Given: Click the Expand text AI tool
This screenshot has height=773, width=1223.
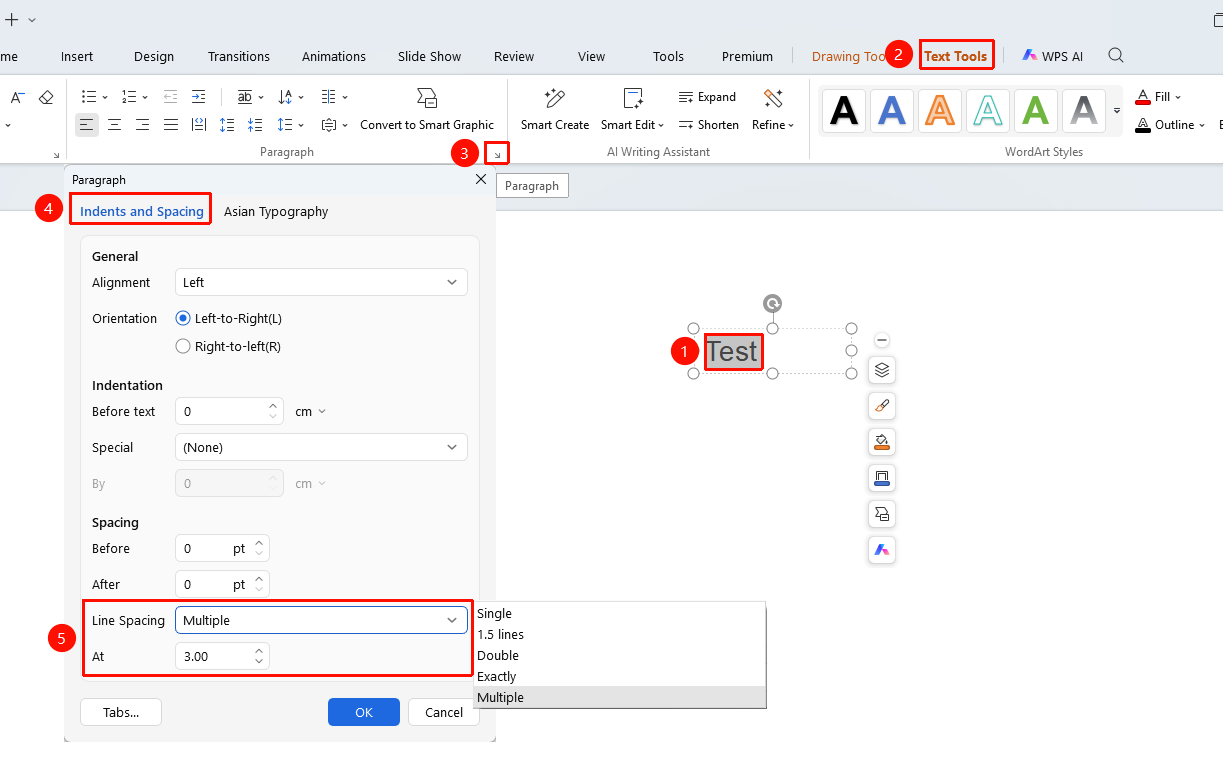Looking at the screenshot, I should coord(707,97).
